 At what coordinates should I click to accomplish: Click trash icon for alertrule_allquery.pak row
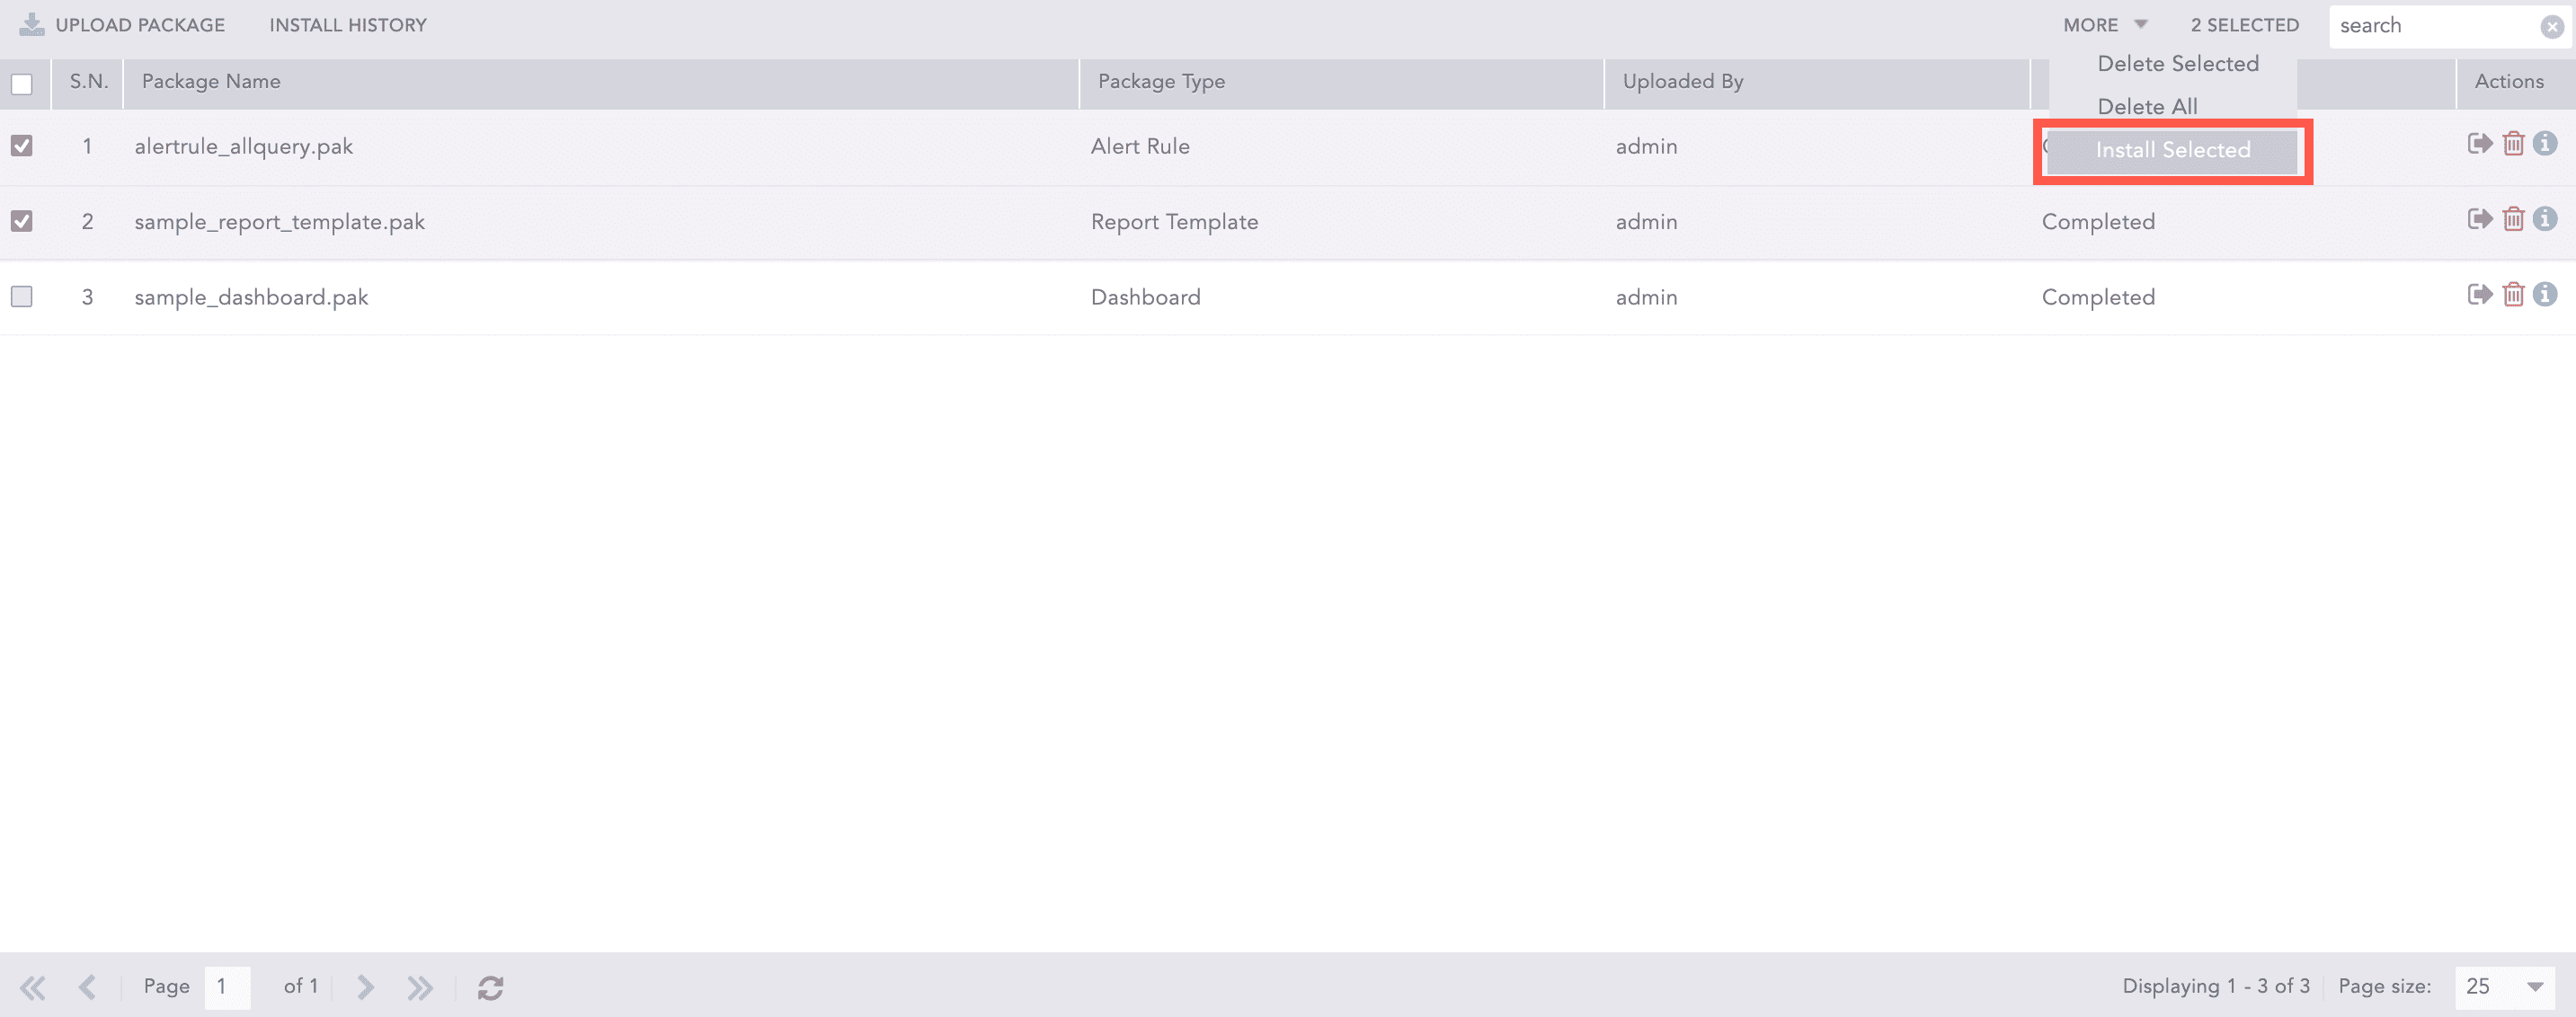click(x=2513, y=144)
